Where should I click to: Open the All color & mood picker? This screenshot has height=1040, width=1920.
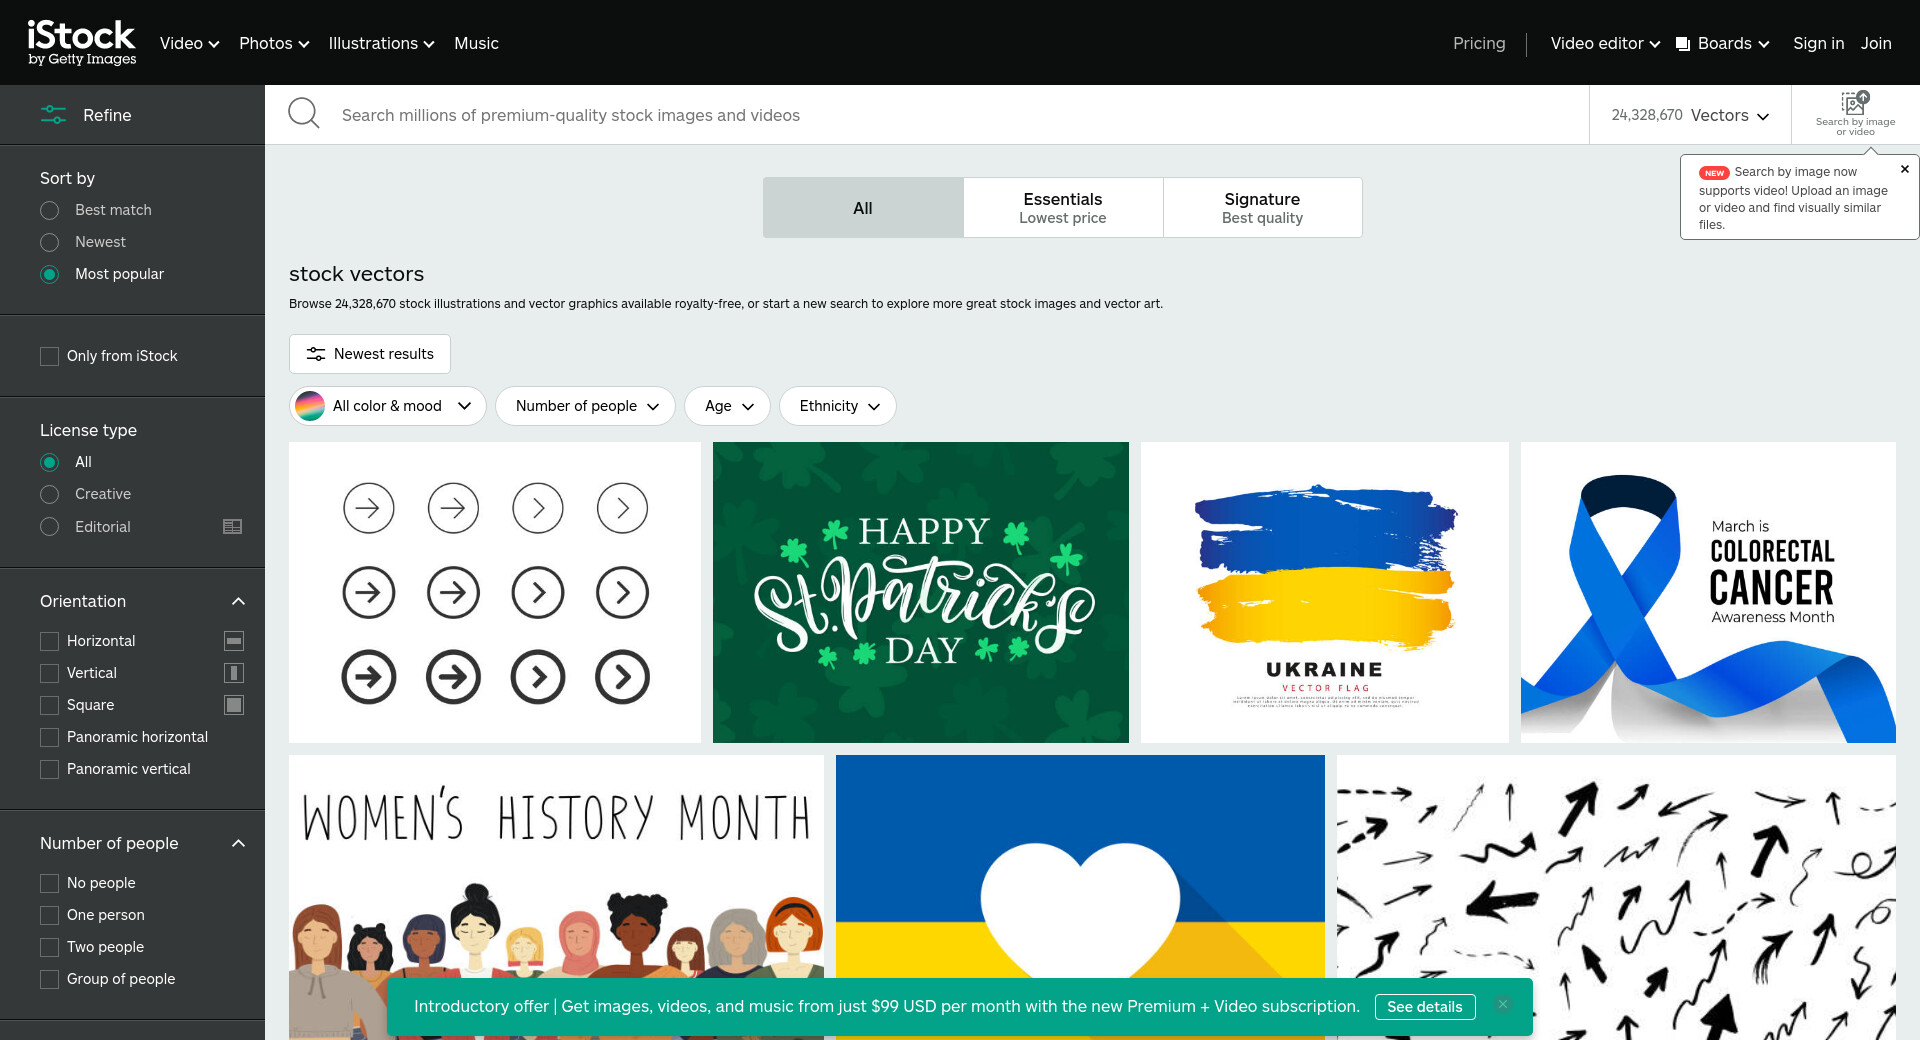click(x=388, y=406)
